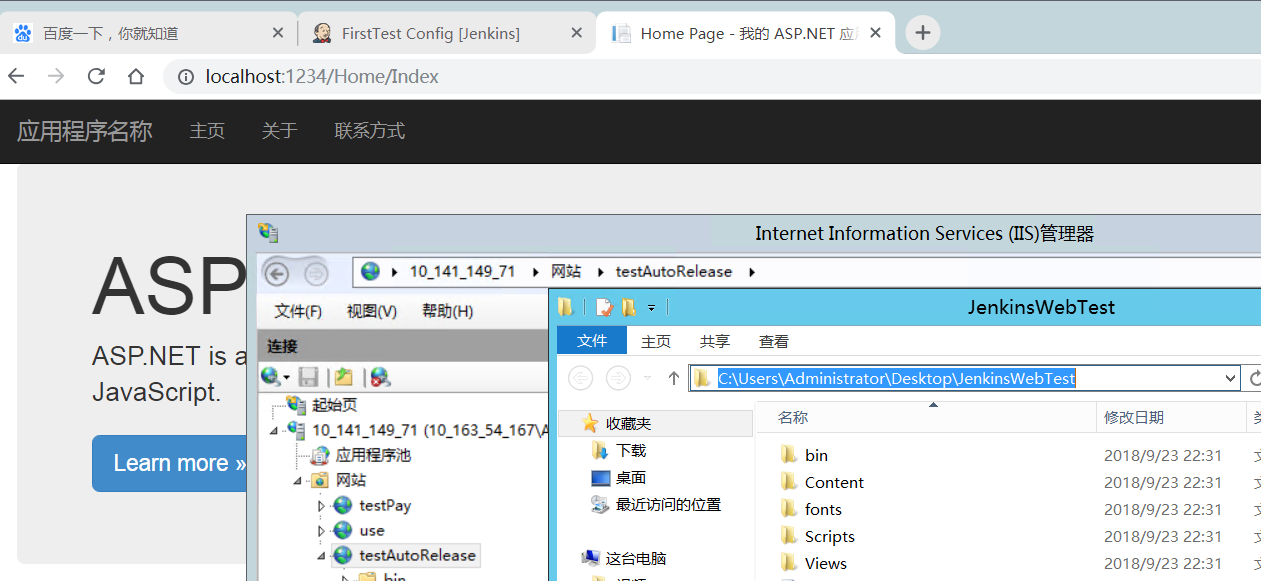1261x581 pixels.
Task: Select 应用程序池 in the IIS tree
Action: coord(373,455)
